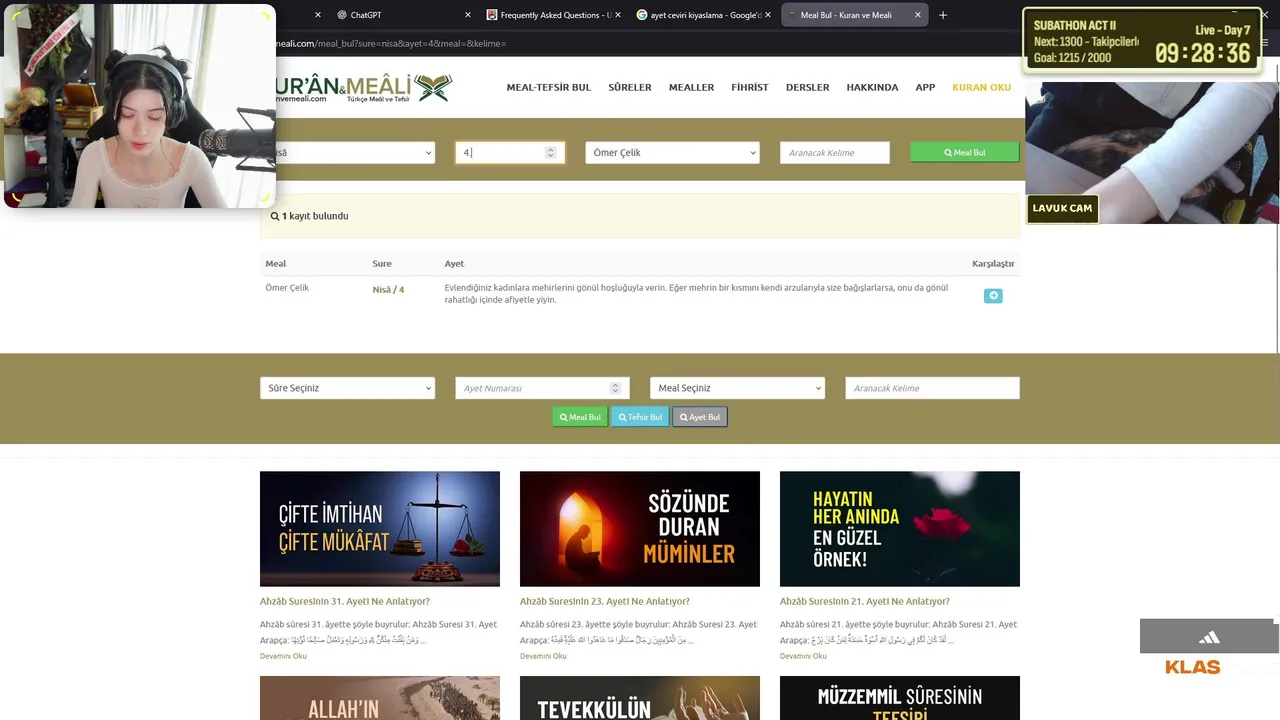Click the lower green Meal Bul button
The width and height of the screenshot is (1280, 720).
click(580, 417)
